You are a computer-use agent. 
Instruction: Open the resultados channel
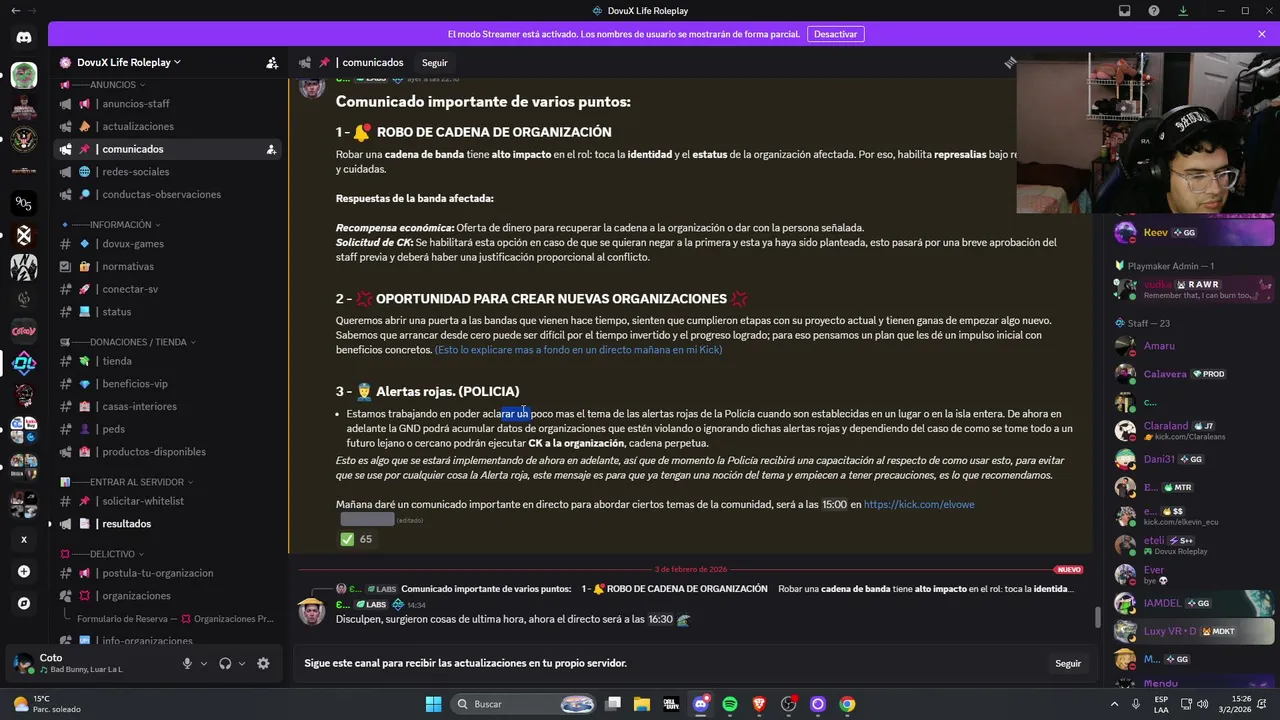pyautogui.click(x=167, y=524)
